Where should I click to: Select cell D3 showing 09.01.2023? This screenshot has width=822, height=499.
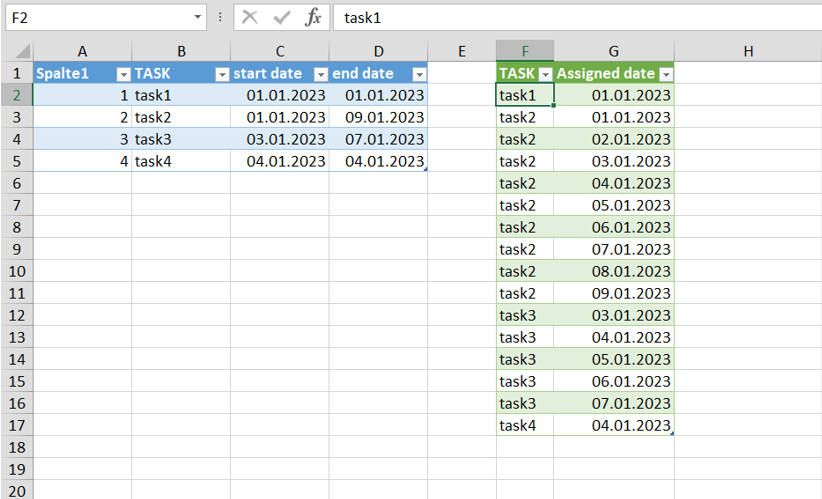coord(378,117)
